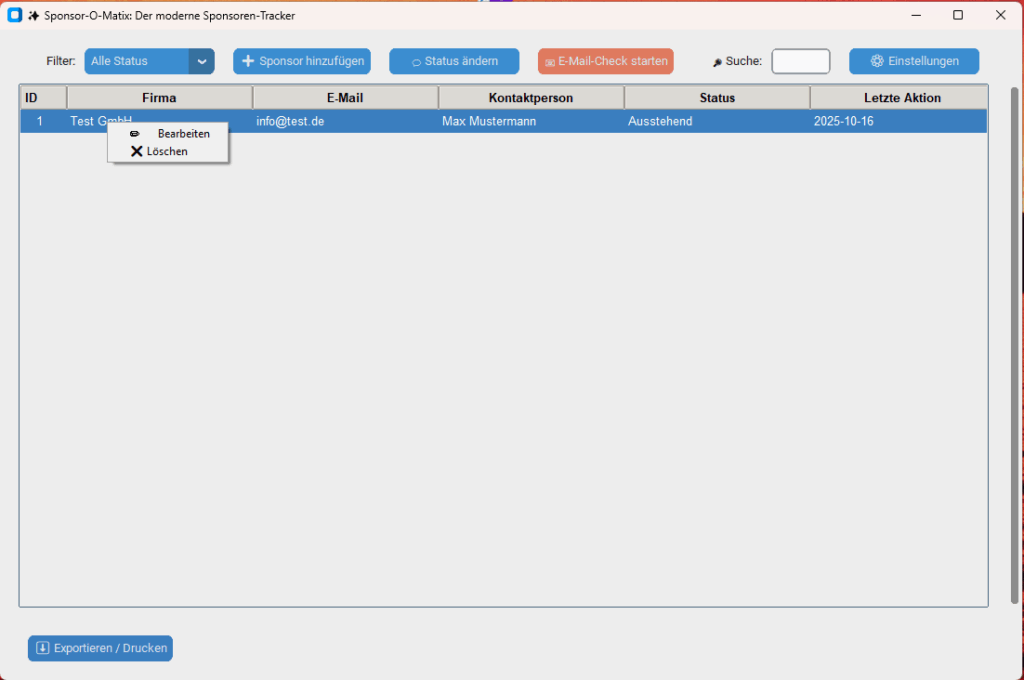This screenshot has width=1024, height=680.
Task: Click the pencil icon beside Bearbeiten
Action: point(135,134)
